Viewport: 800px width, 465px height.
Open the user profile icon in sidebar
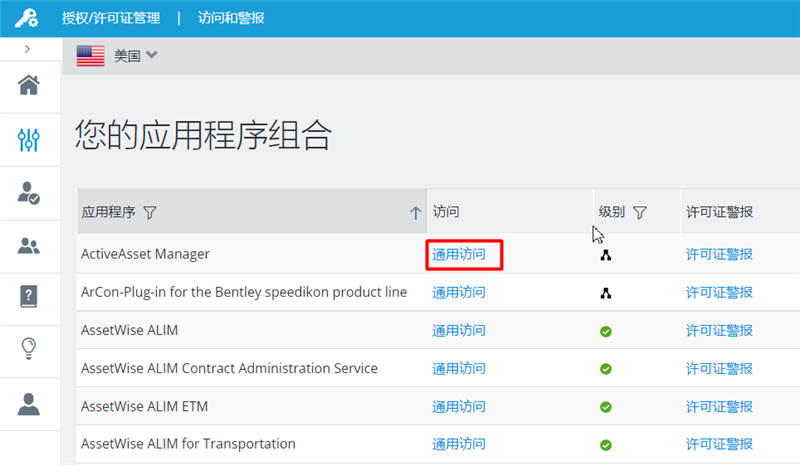coord(29,403)
